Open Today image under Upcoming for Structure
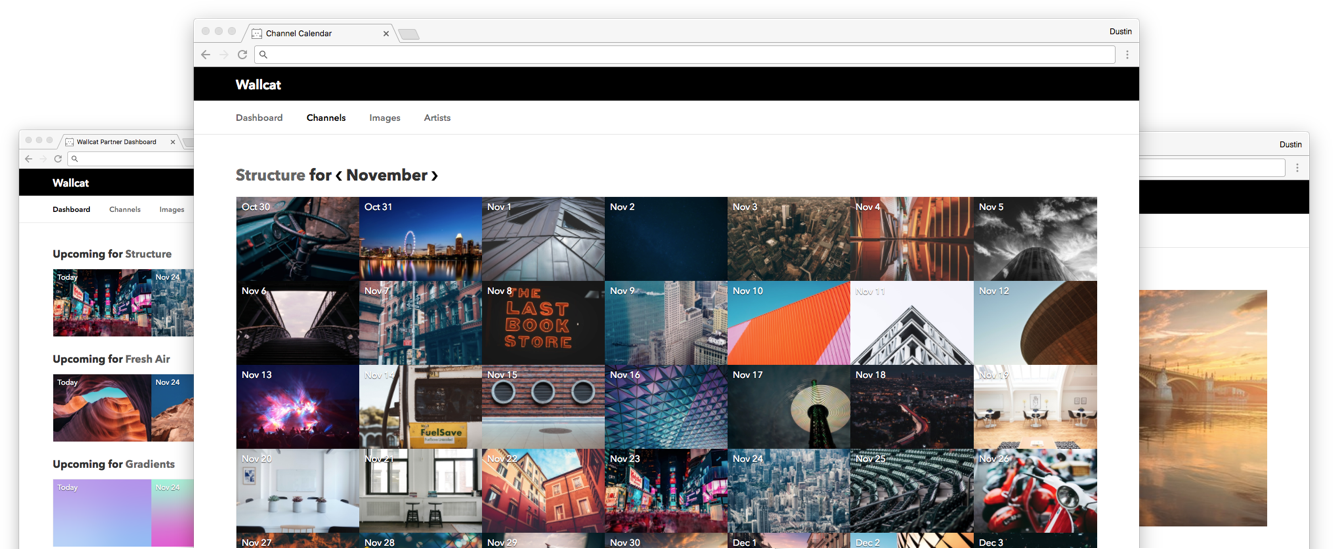 click(102, 303)
